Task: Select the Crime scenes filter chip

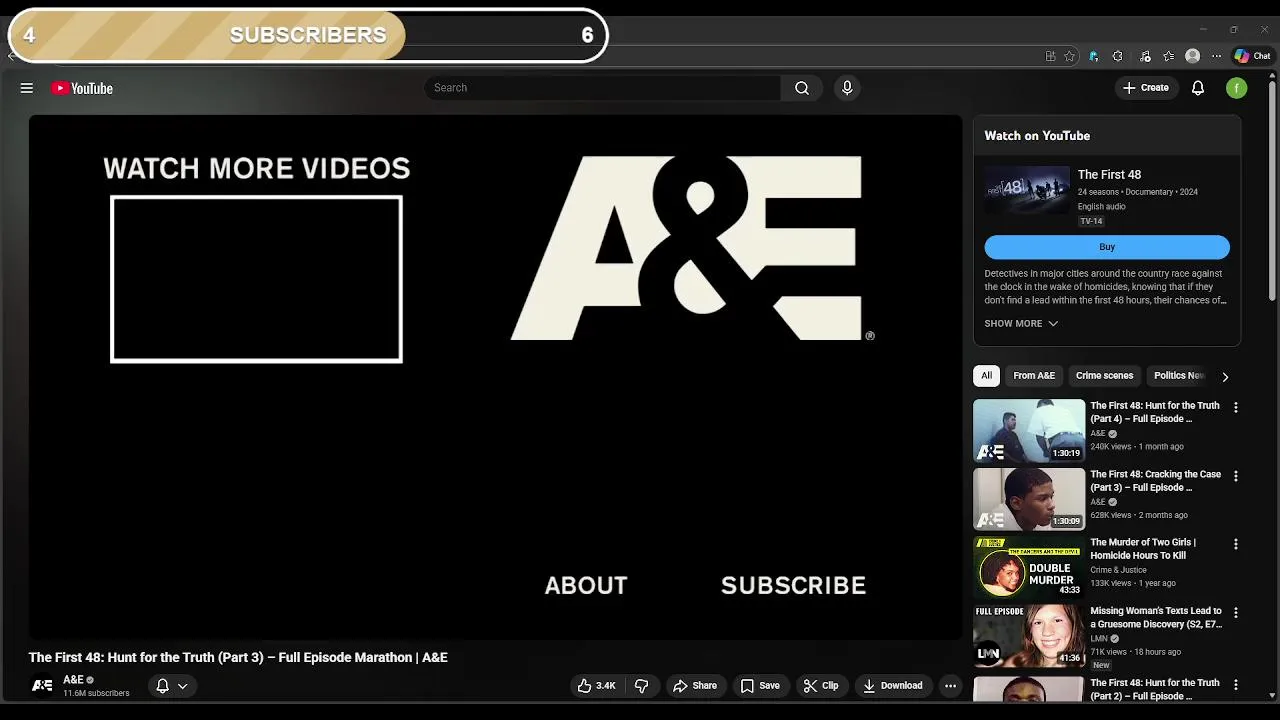Action: [1104, 376]
